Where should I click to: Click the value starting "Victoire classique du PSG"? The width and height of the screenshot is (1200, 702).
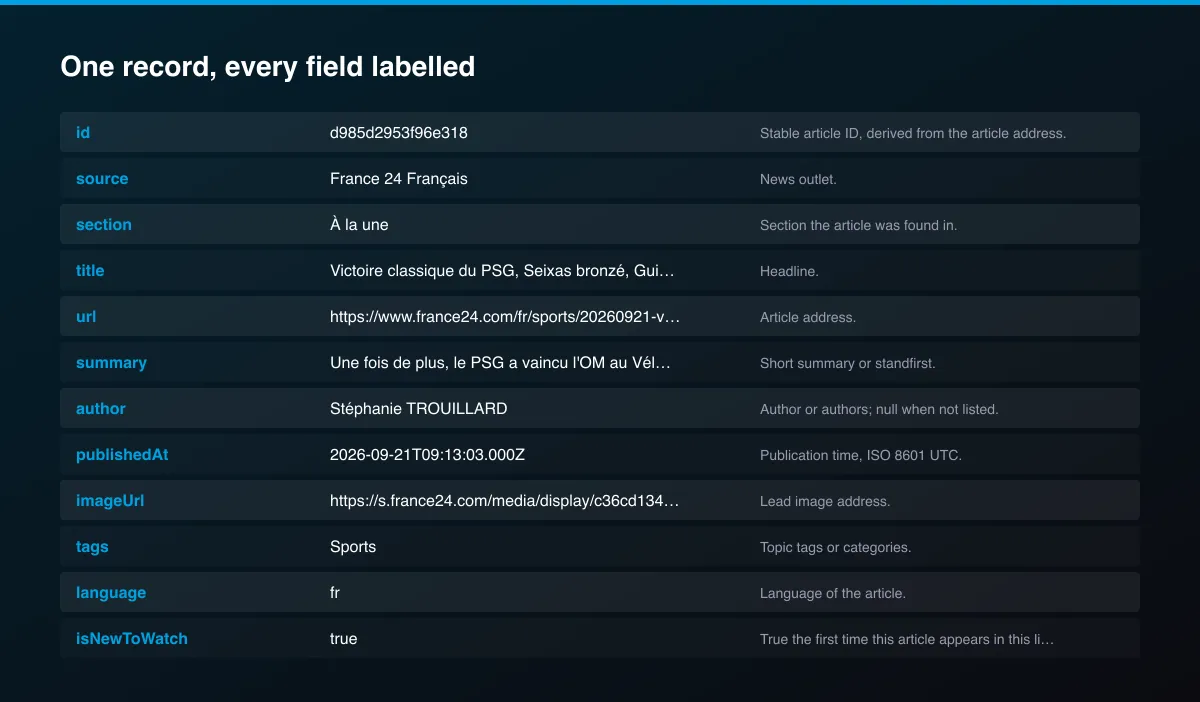[503, 271]
